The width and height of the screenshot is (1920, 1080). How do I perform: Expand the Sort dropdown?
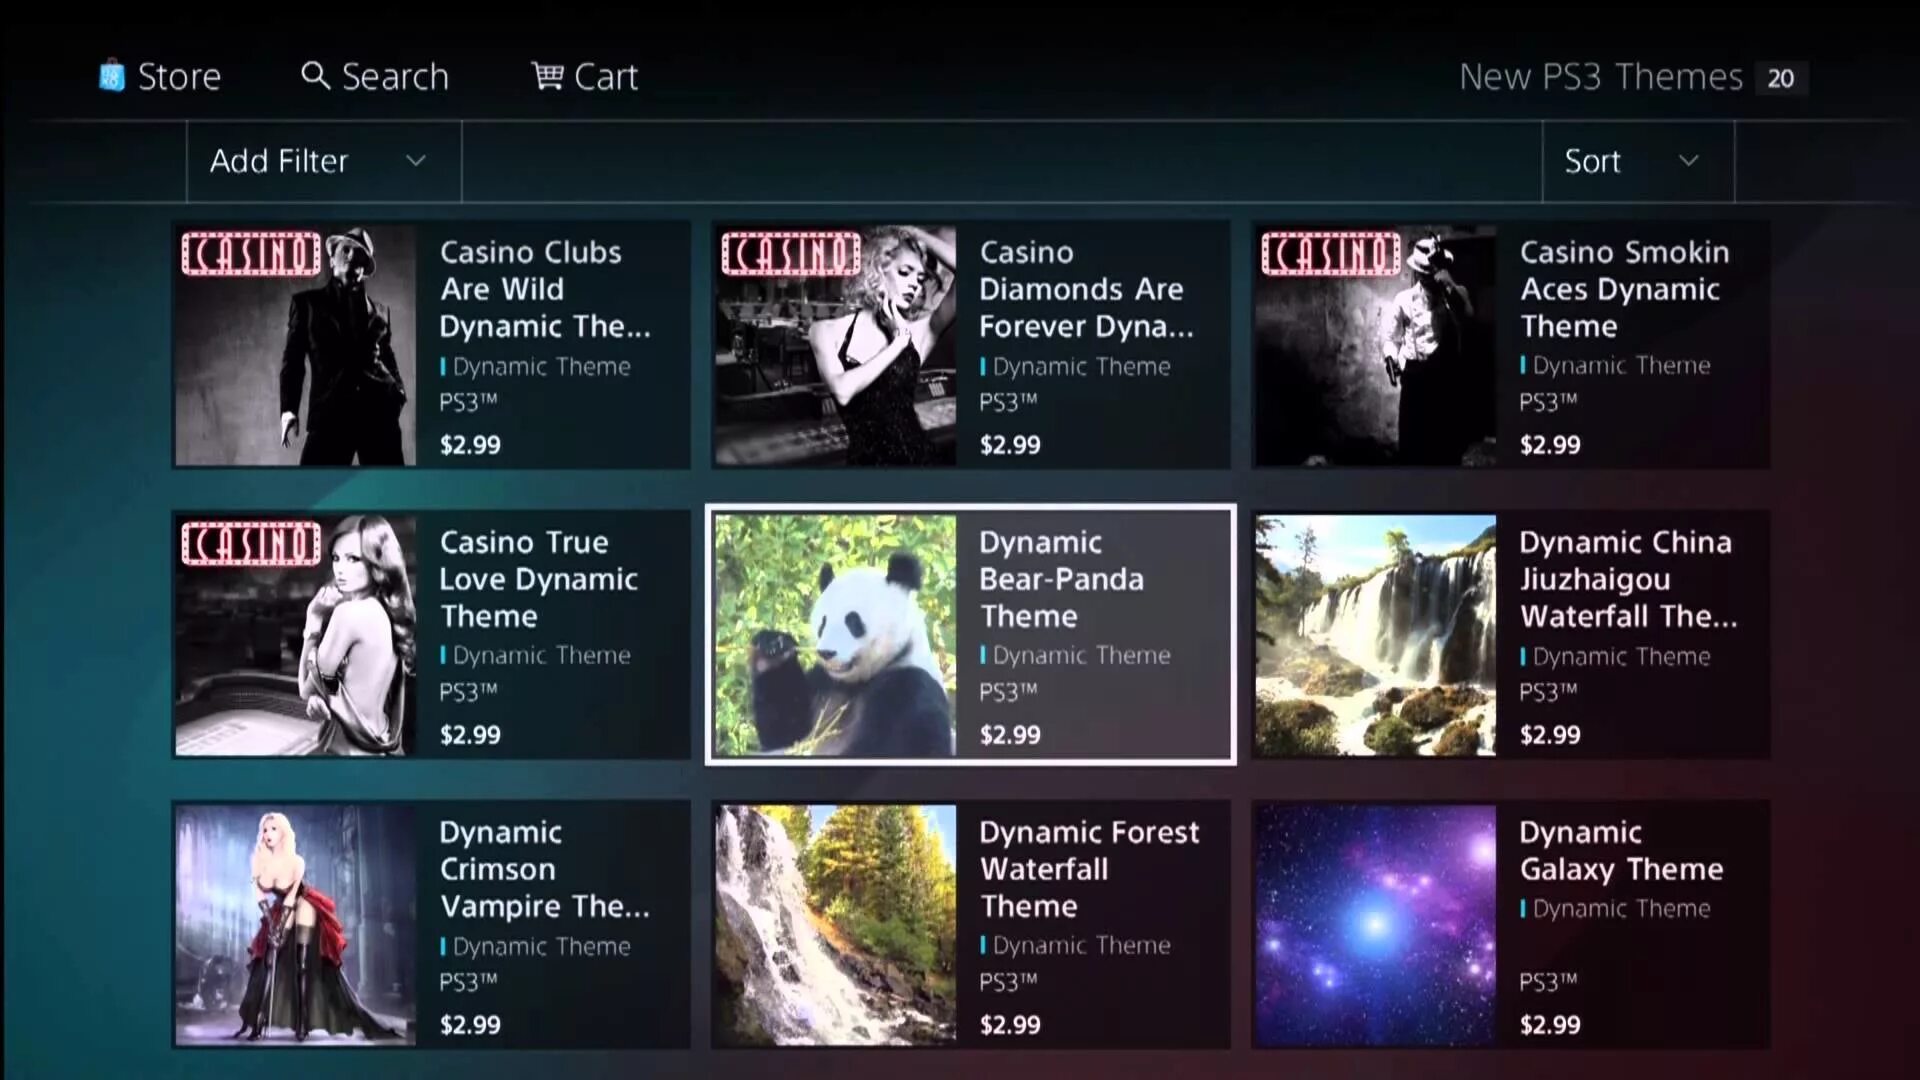pos(1638,161)
